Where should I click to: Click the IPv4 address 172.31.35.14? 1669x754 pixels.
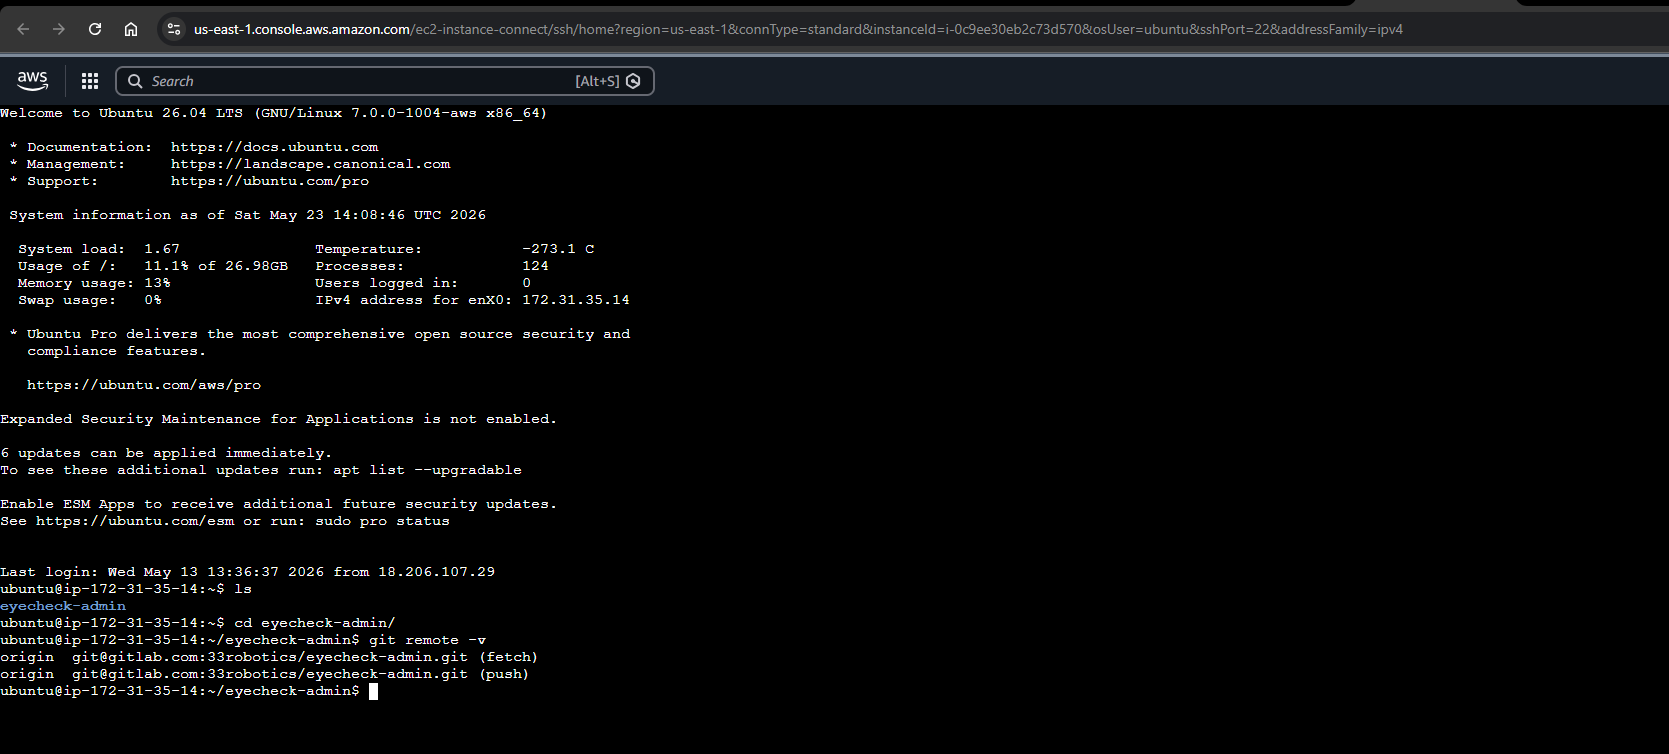click(576, 300)
